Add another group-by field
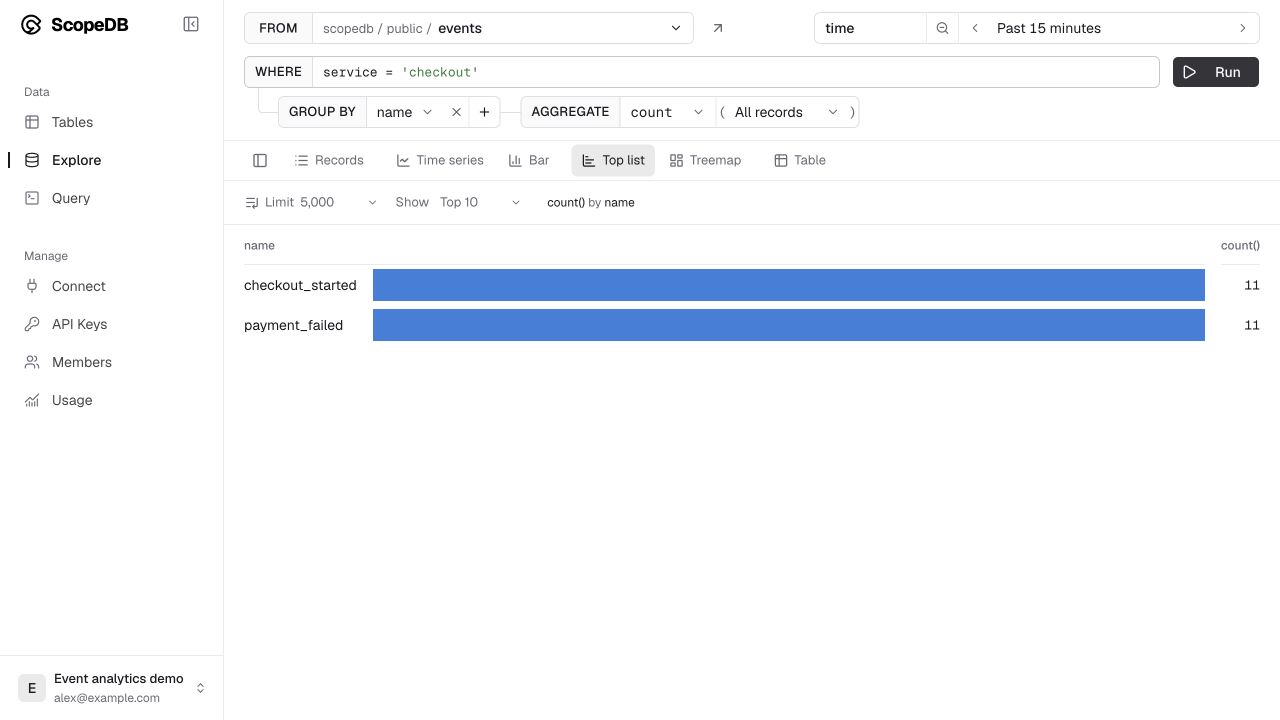 coord(484,112)
